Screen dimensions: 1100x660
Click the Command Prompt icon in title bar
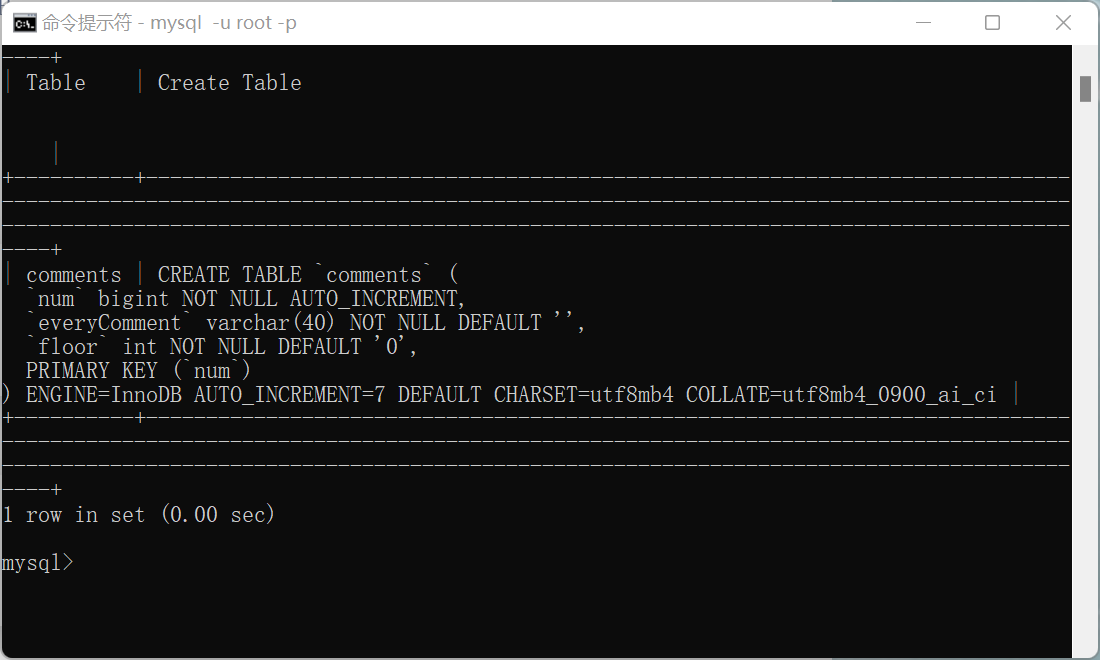[22, 21]
